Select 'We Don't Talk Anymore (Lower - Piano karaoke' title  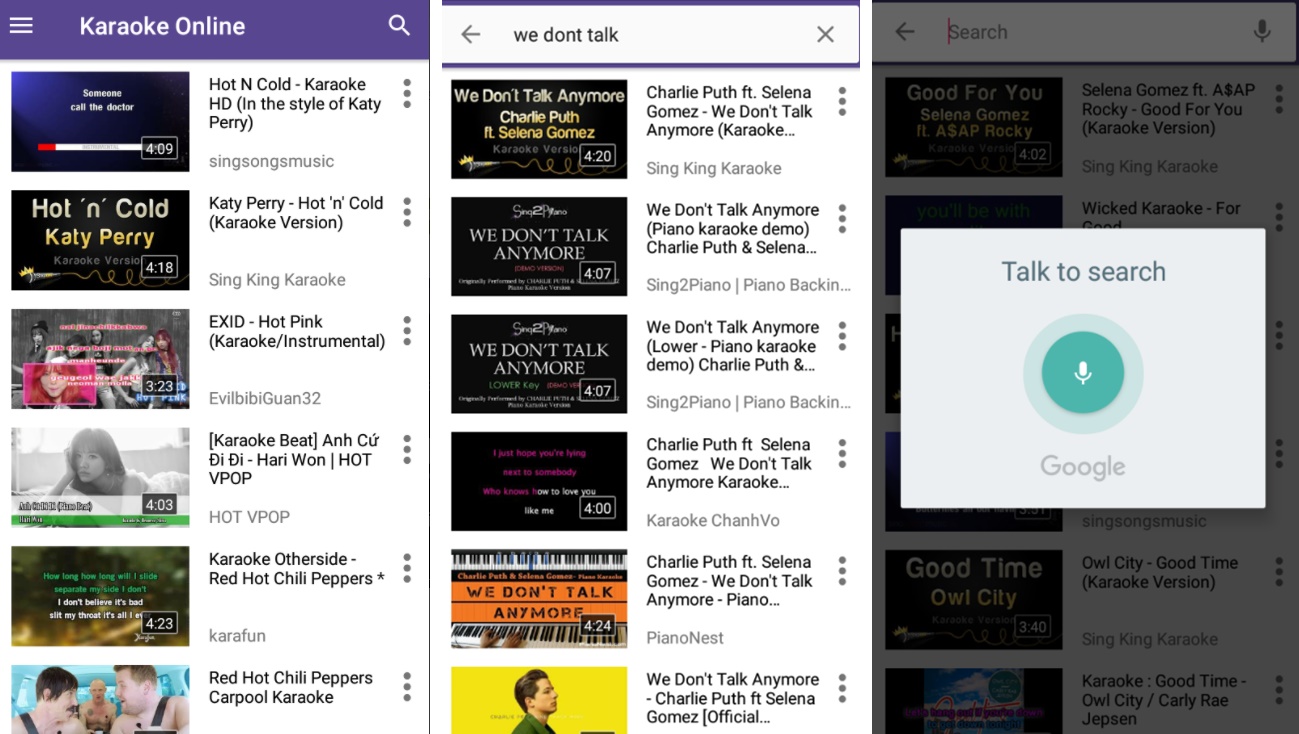pyautogui.click(x=733, y=345)
